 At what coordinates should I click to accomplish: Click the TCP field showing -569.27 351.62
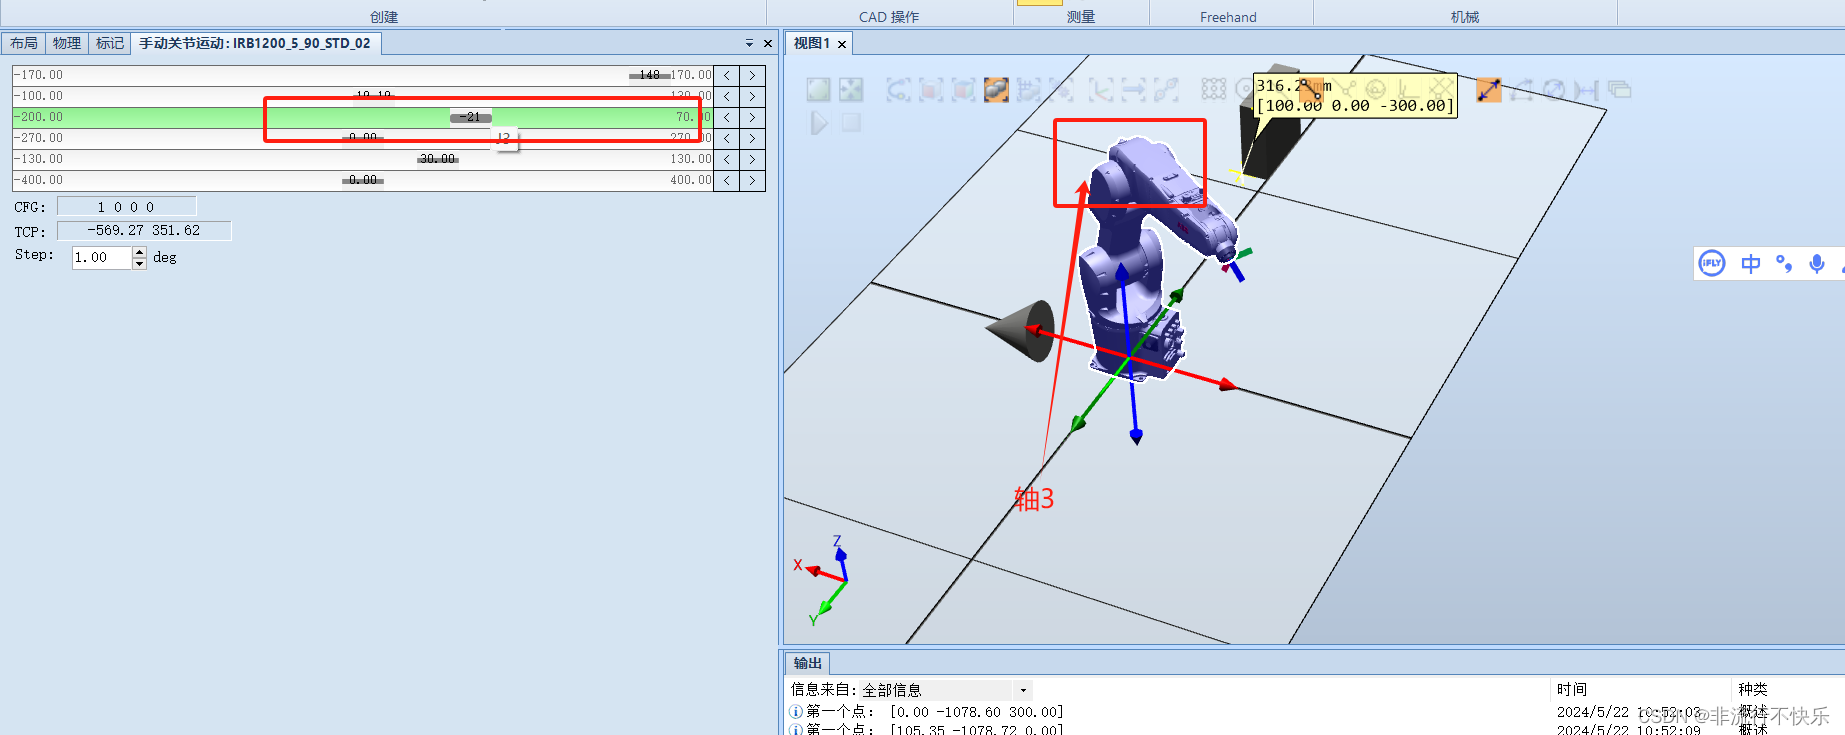(x=144, y=231)
